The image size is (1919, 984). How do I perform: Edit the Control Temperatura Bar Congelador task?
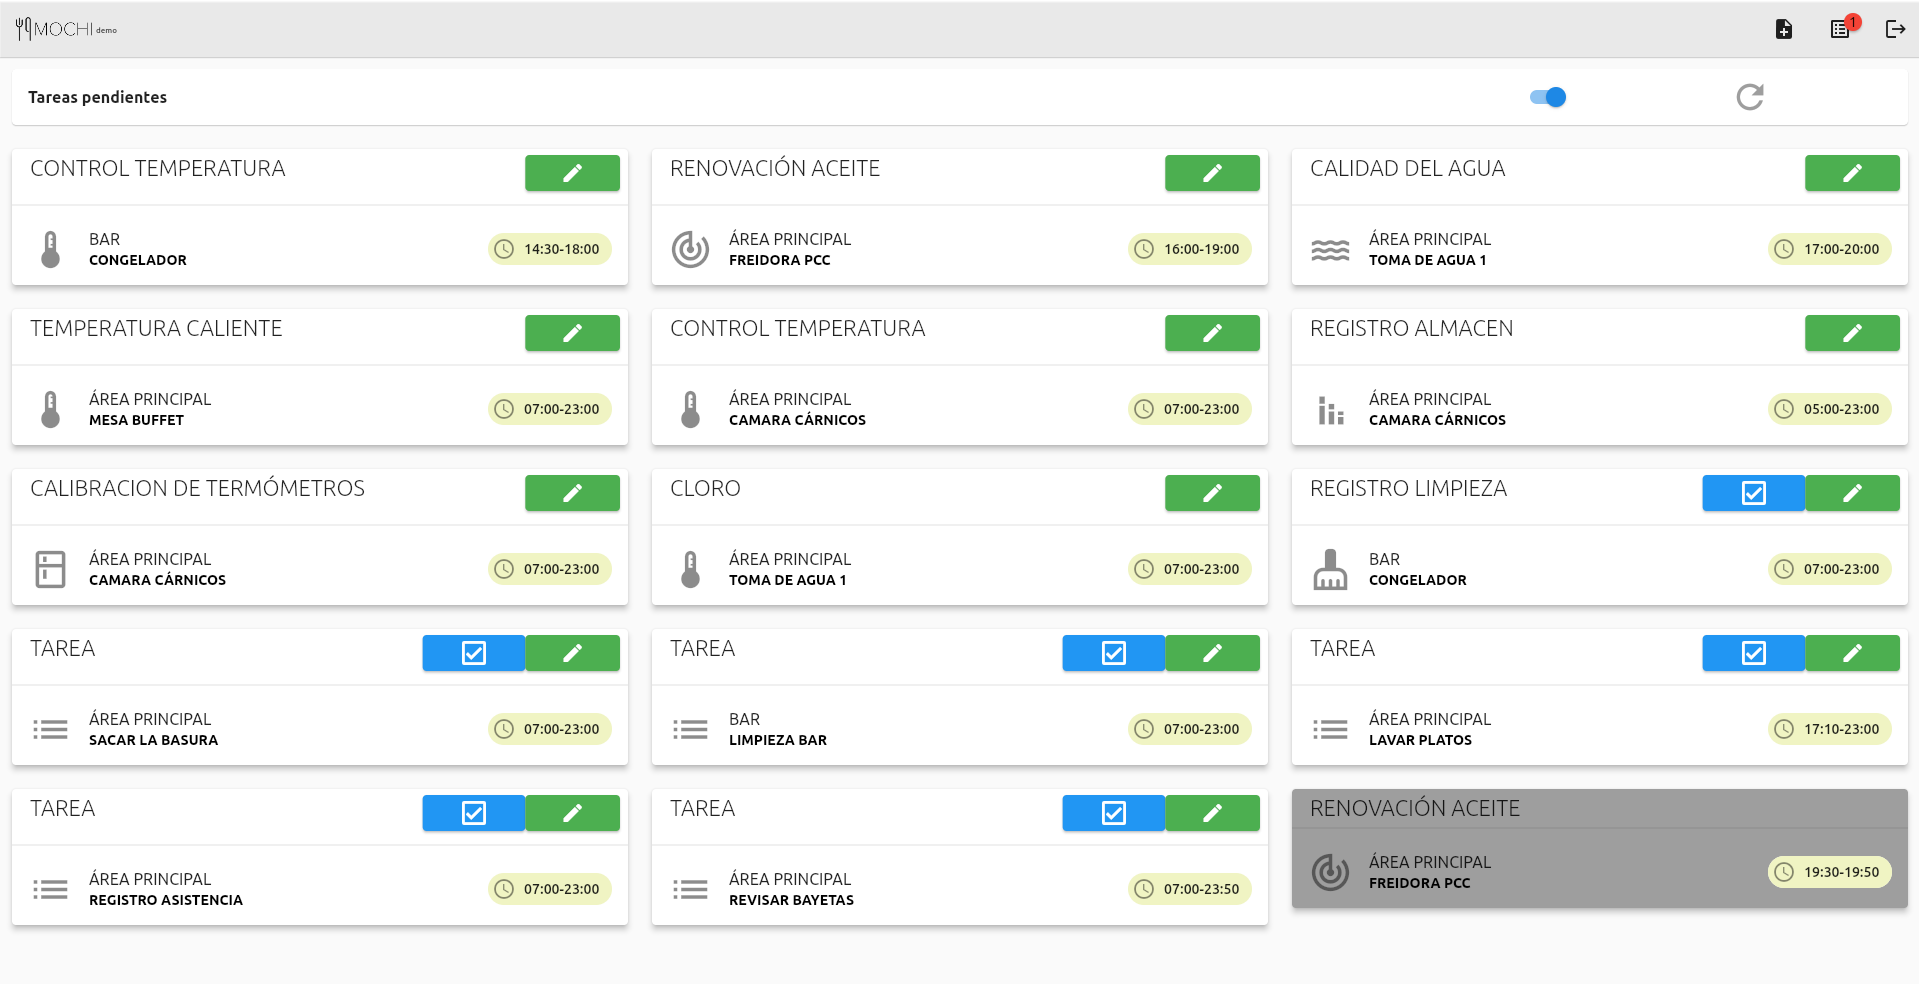tap(572, 173)
